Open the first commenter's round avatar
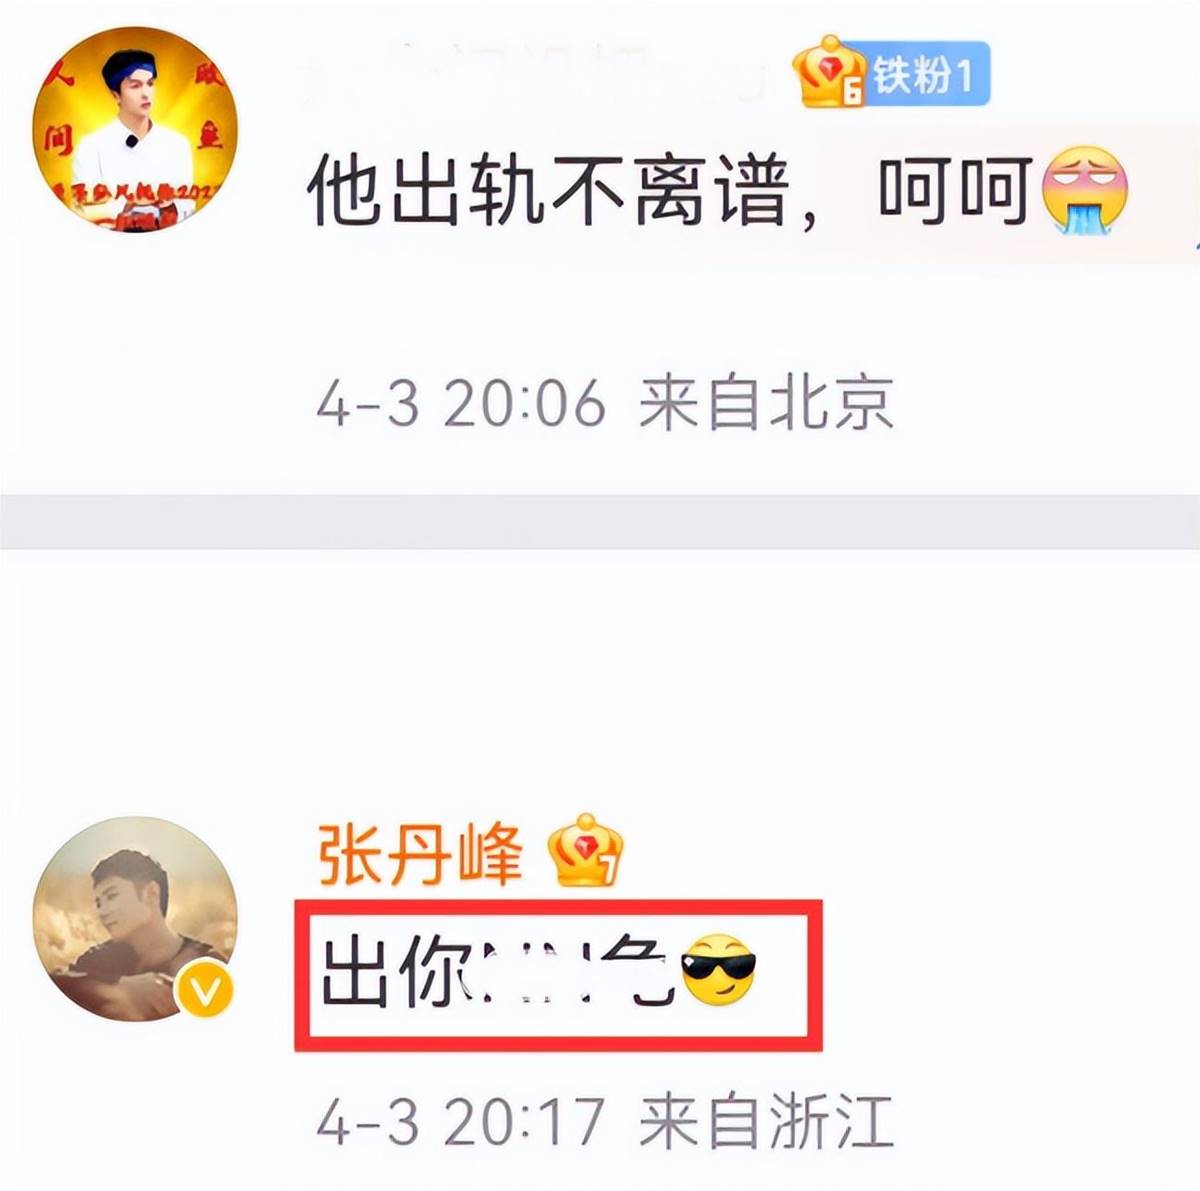 coord(135,131)
